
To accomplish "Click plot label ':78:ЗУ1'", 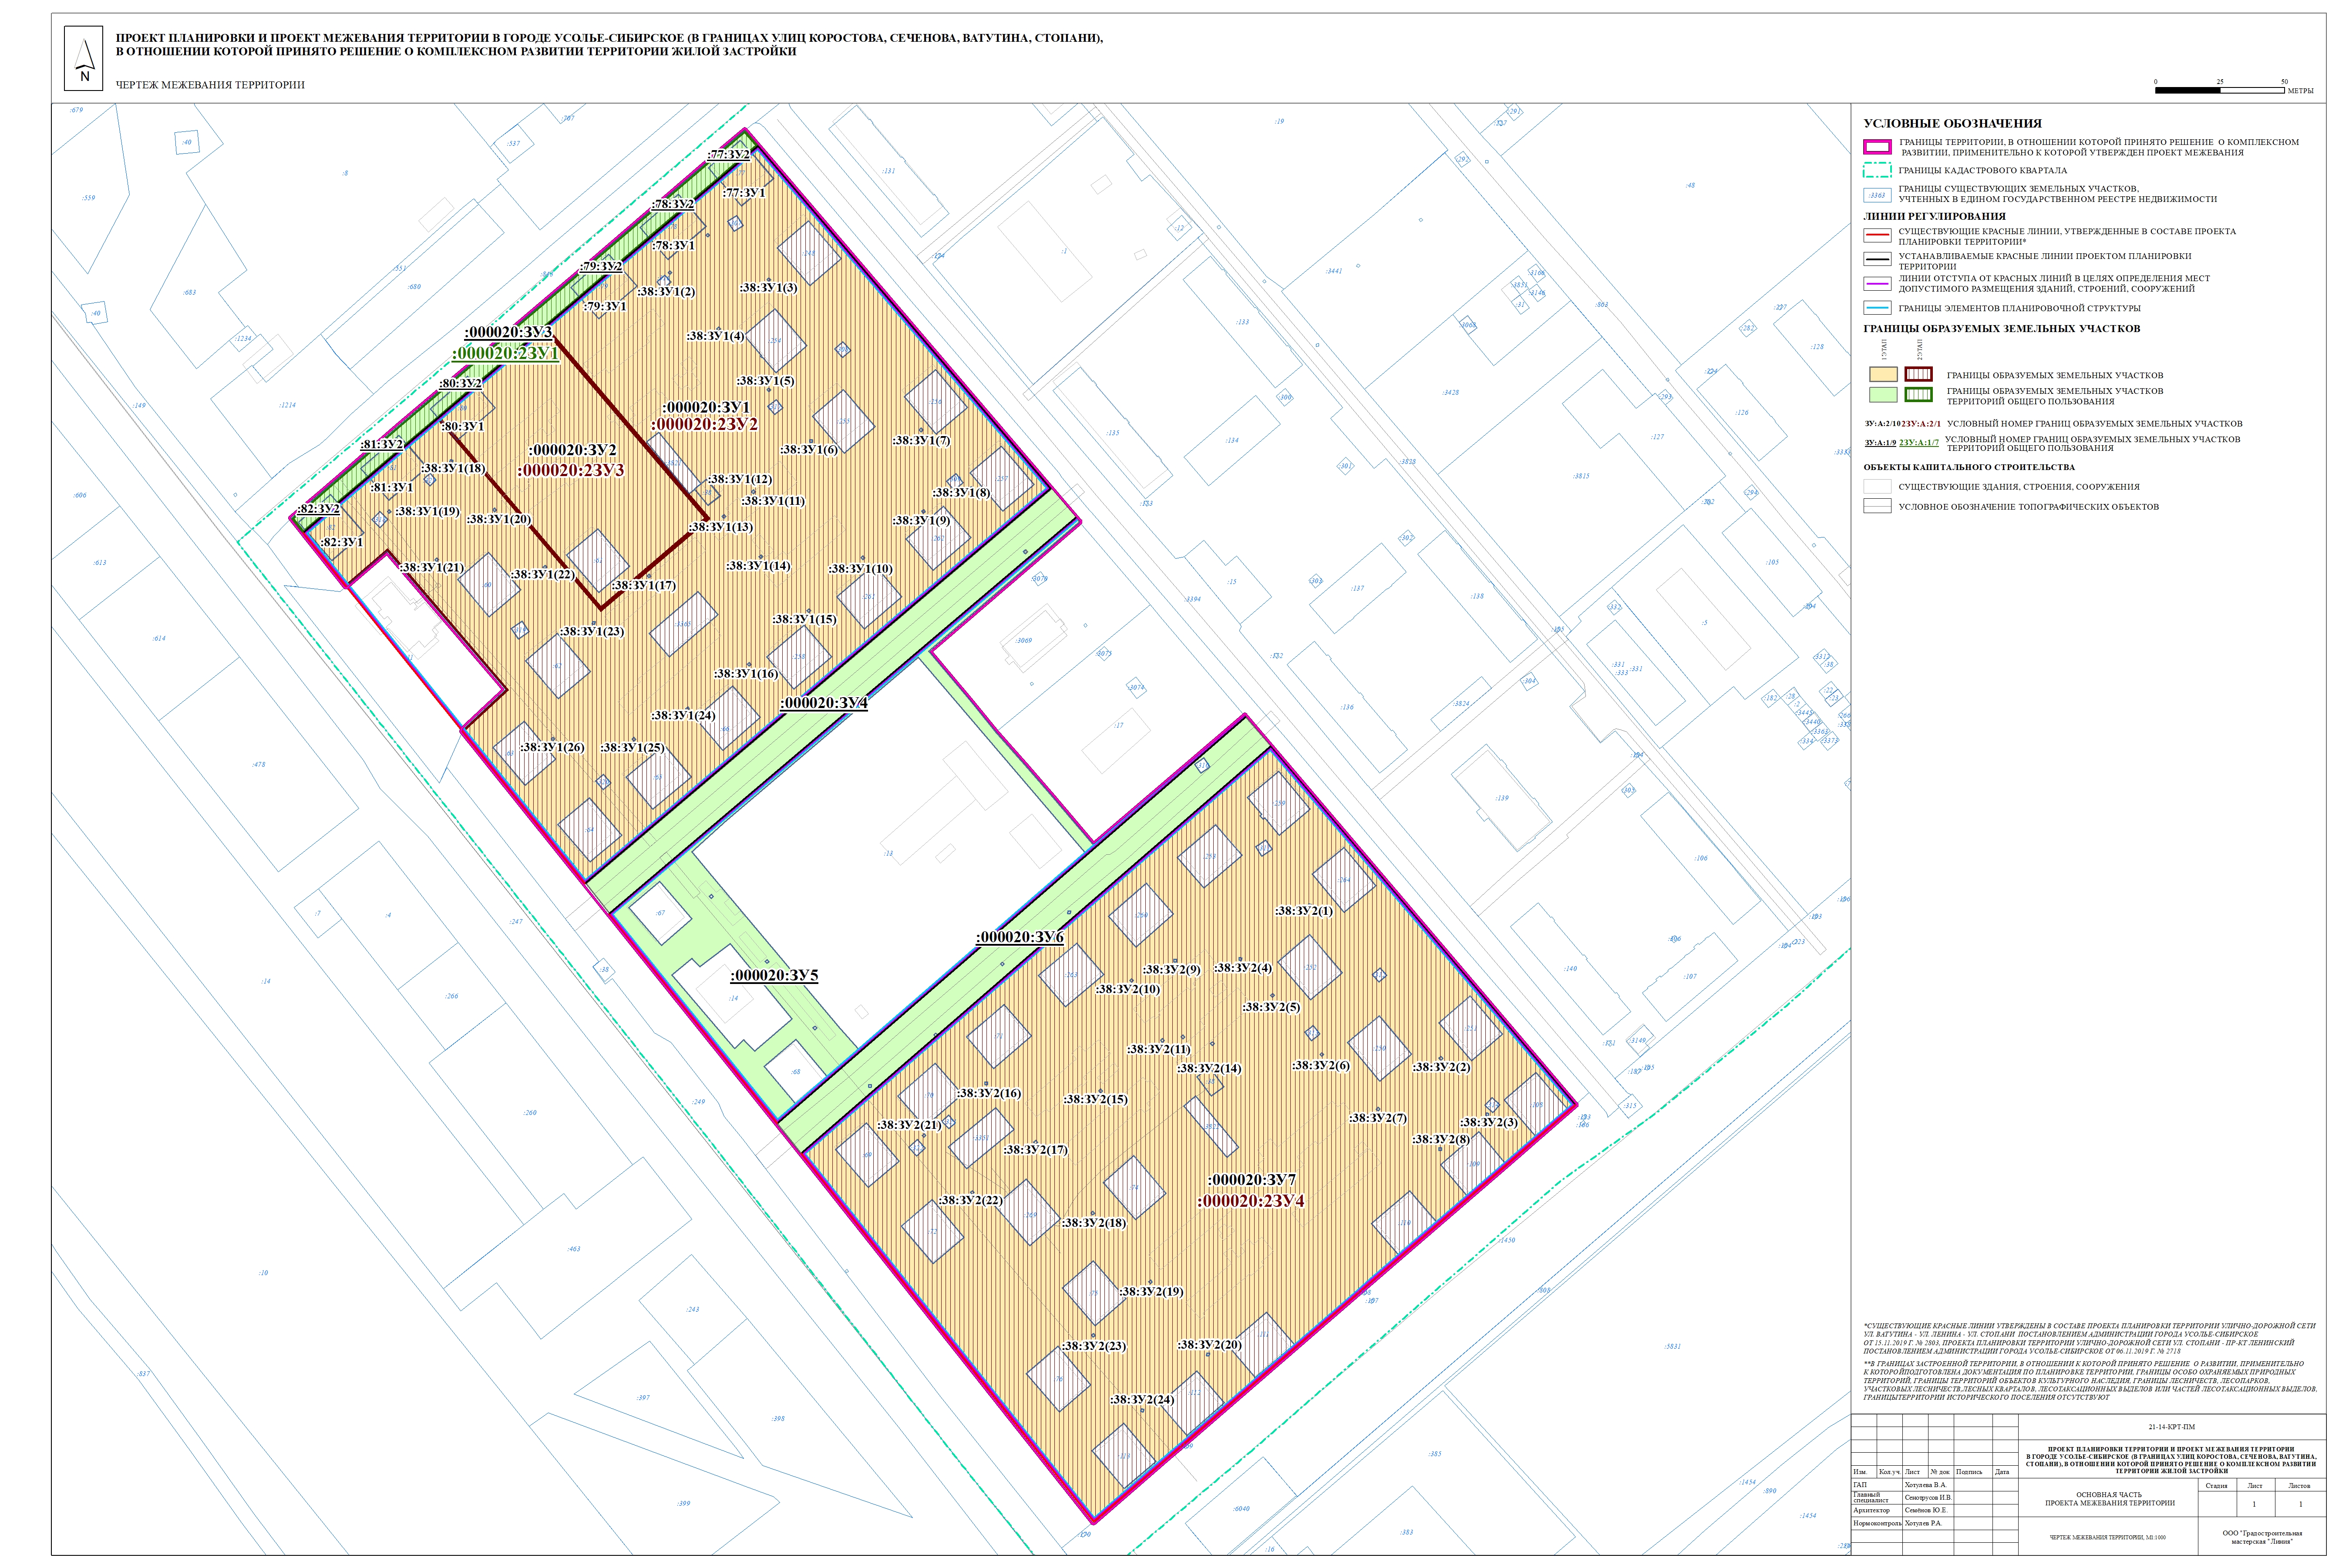I will click(674, 245).
